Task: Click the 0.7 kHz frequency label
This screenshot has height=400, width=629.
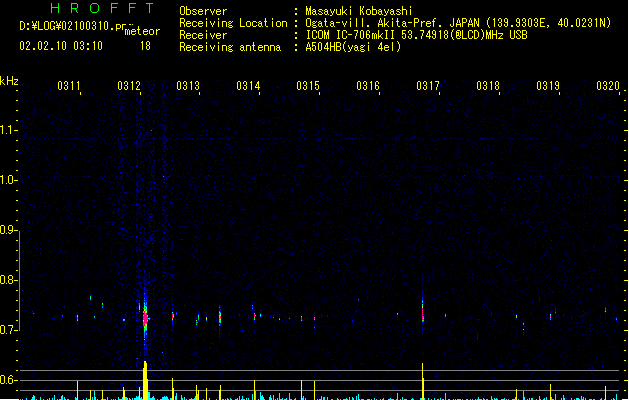Action: (8, 330)
